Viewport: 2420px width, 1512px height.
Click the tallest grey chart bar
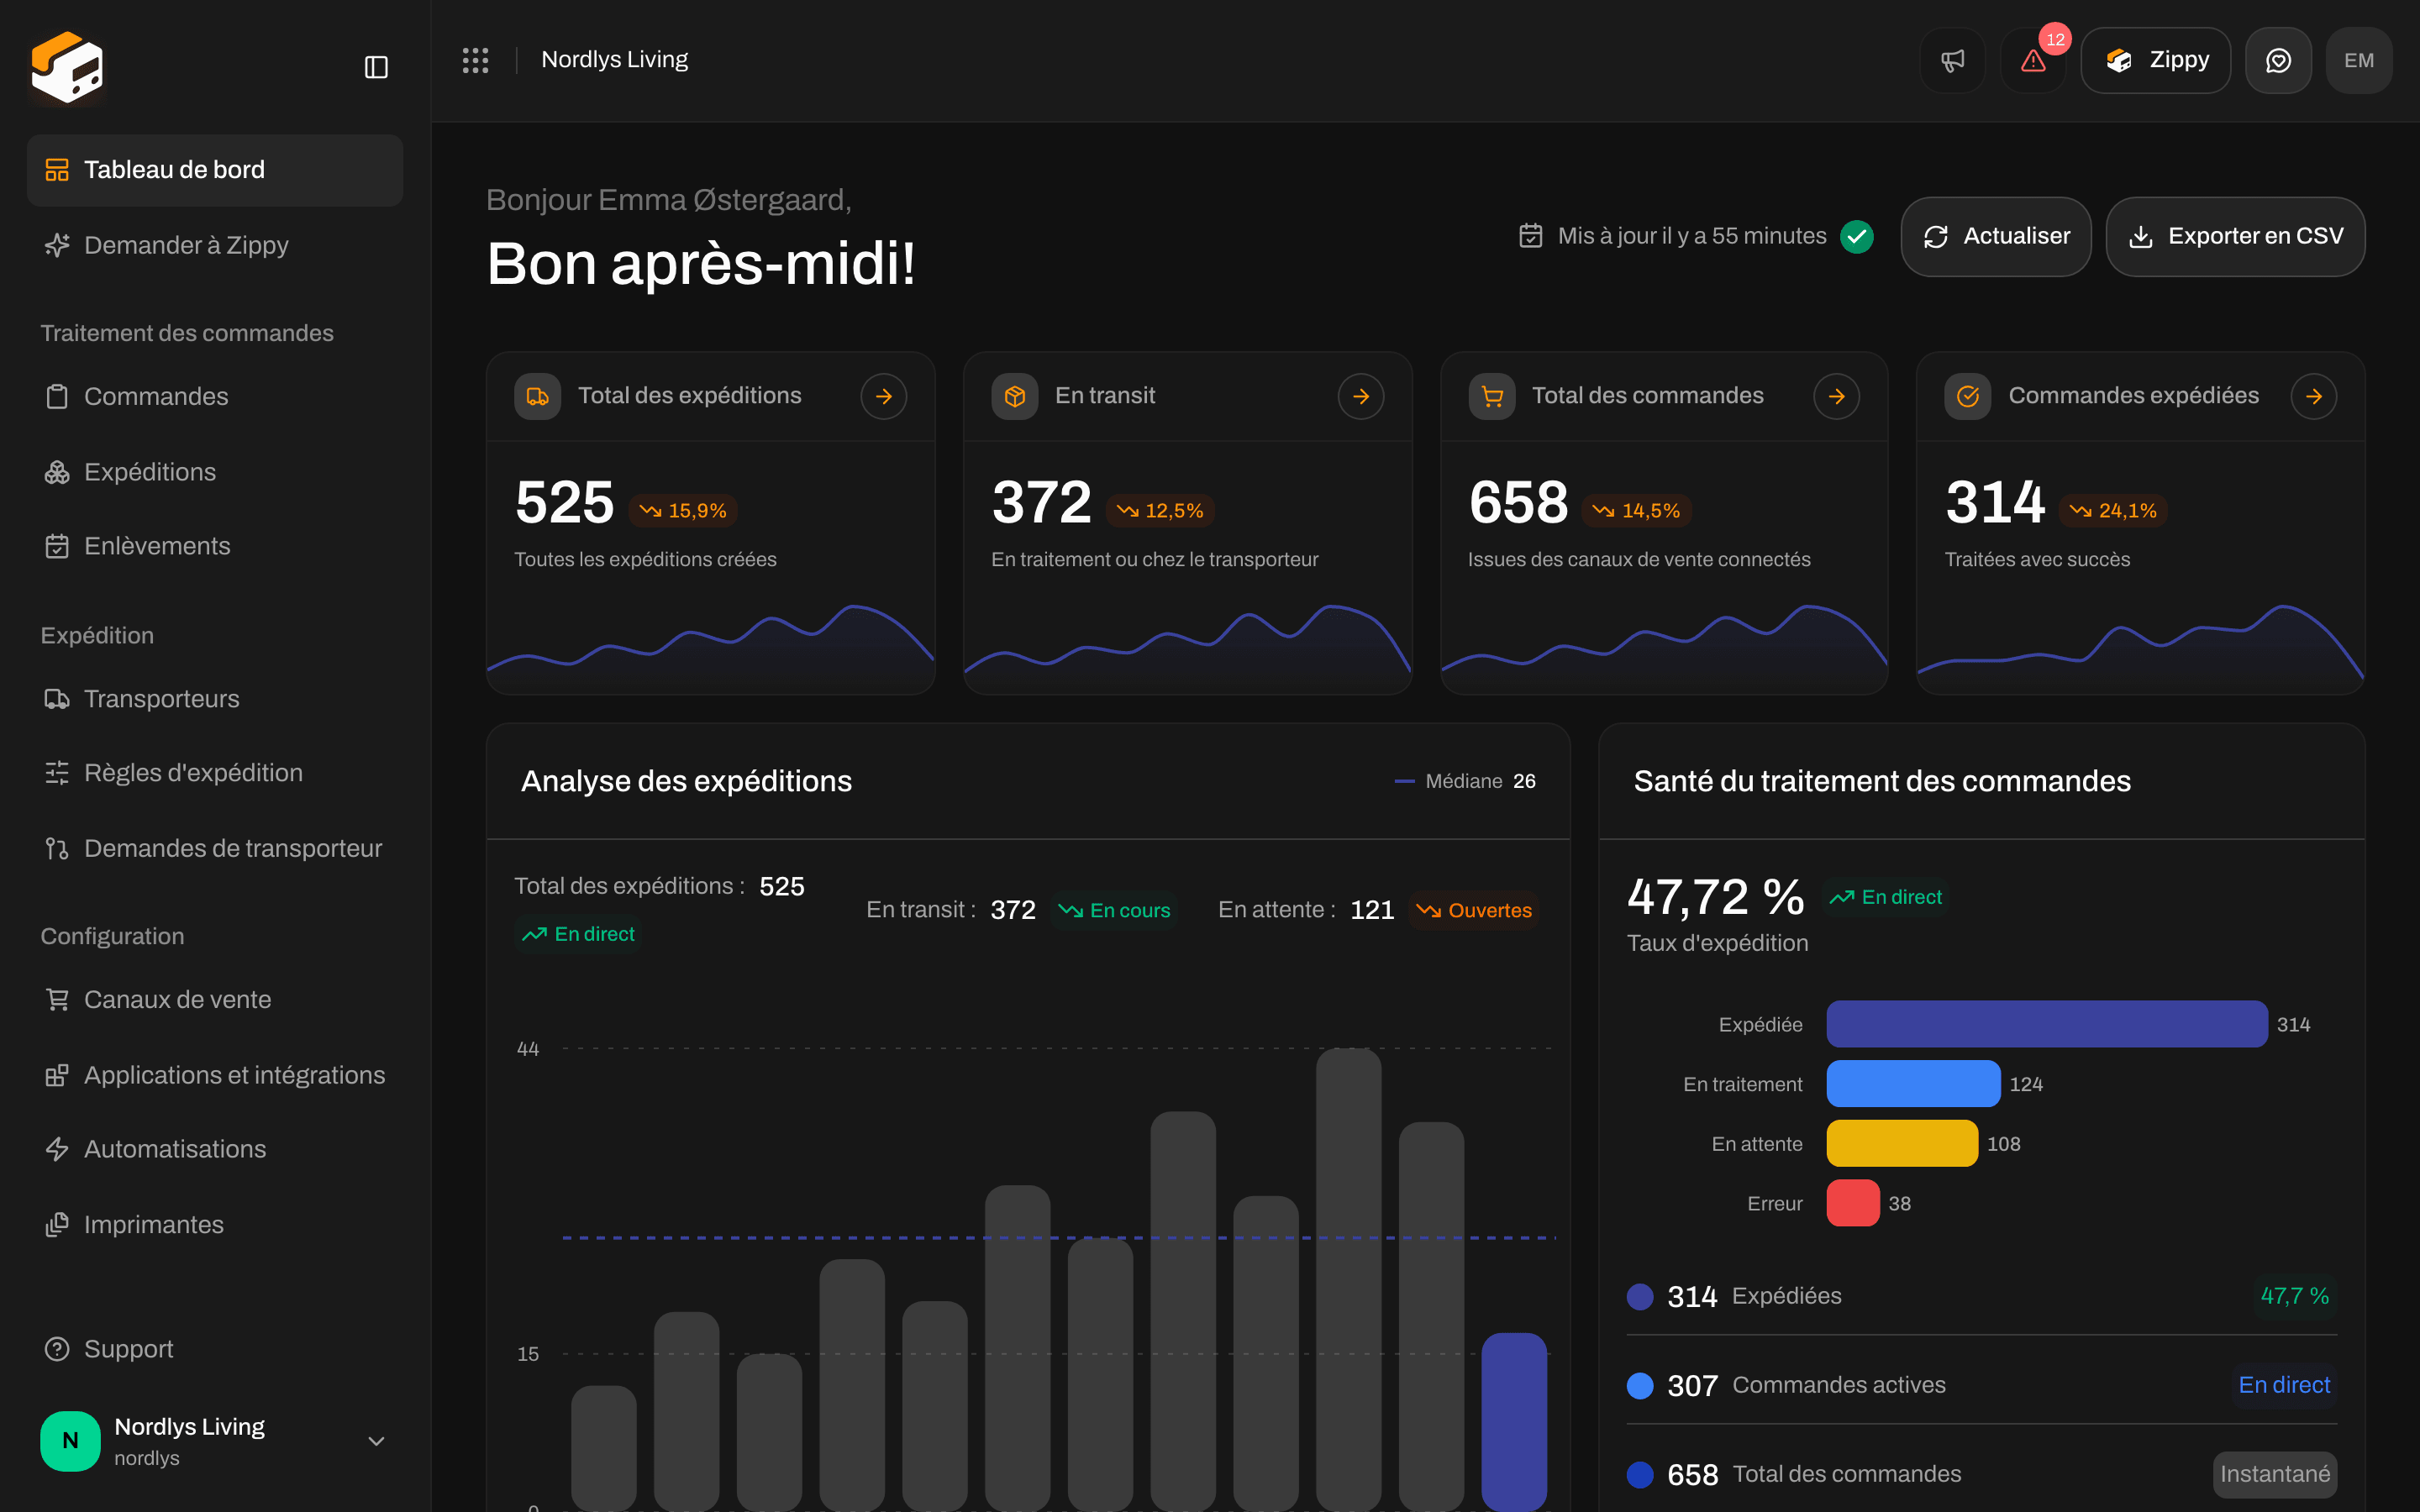tap(1348, 1279)
